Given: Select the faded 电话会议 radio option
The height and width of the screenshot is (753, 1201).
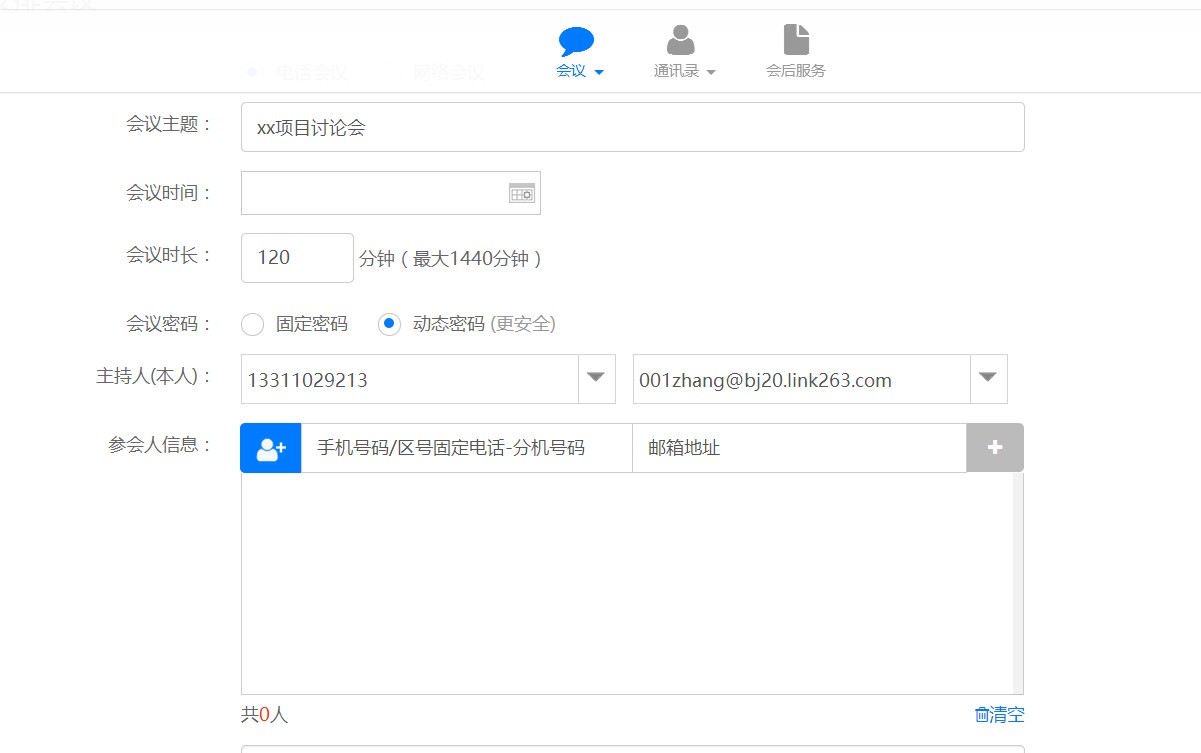Looking at the screenshot, I should click(x=252, y=72).
